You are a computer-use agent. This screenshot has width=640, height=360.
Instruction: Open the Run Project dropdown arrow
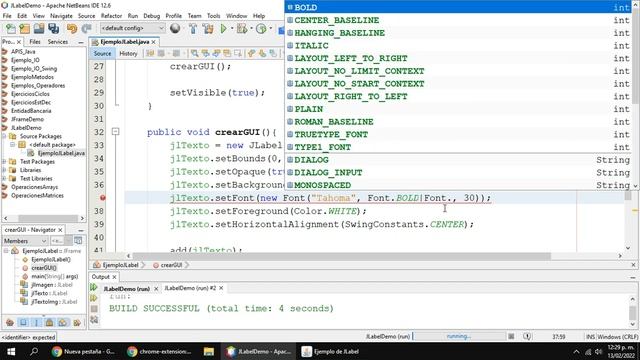(231, 28)
